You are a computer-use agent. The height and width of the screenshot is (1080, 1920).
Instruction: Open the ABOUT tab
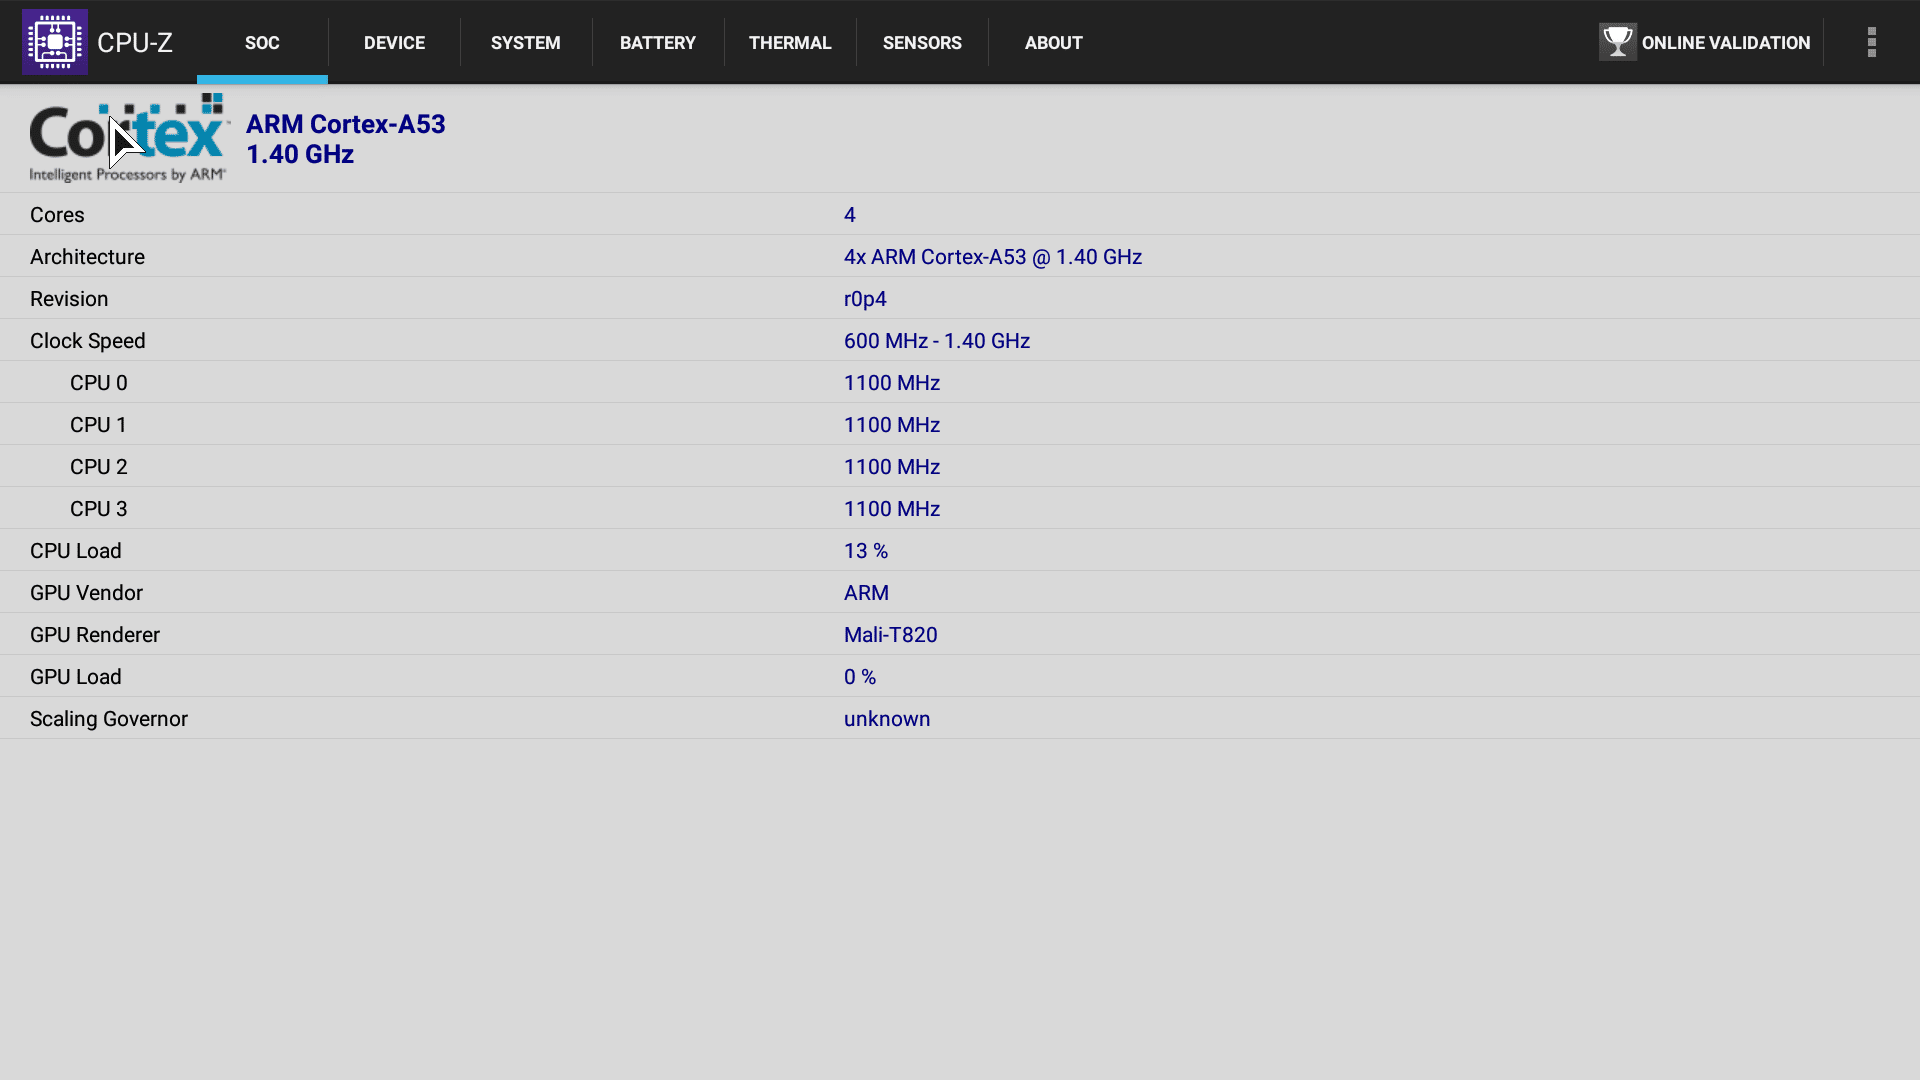tap(1054, 43)
